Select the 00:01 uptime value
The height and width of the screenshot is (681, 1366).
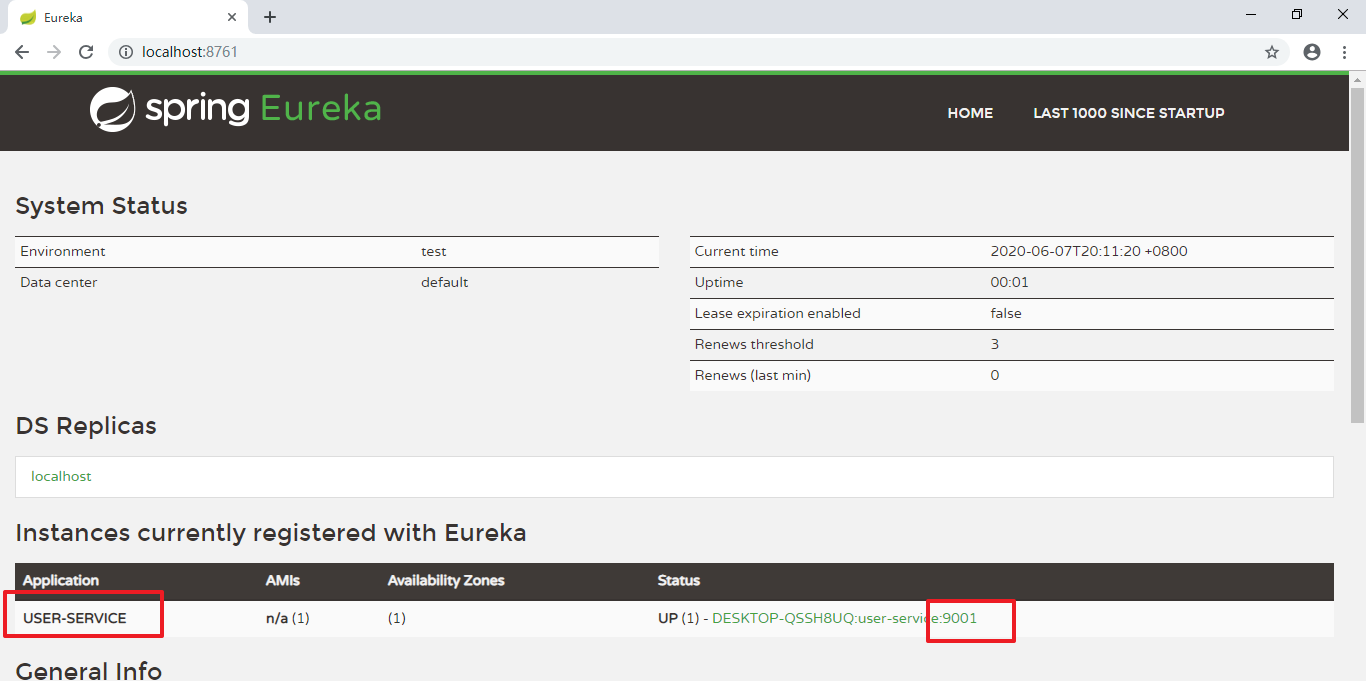tap(1010, 282)
